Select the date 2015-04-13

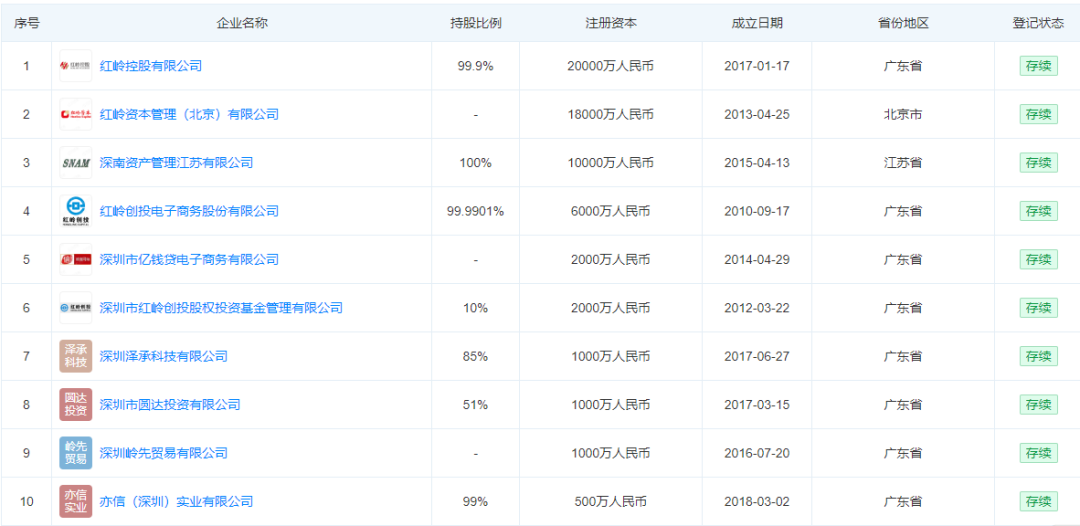pos(757,163)
